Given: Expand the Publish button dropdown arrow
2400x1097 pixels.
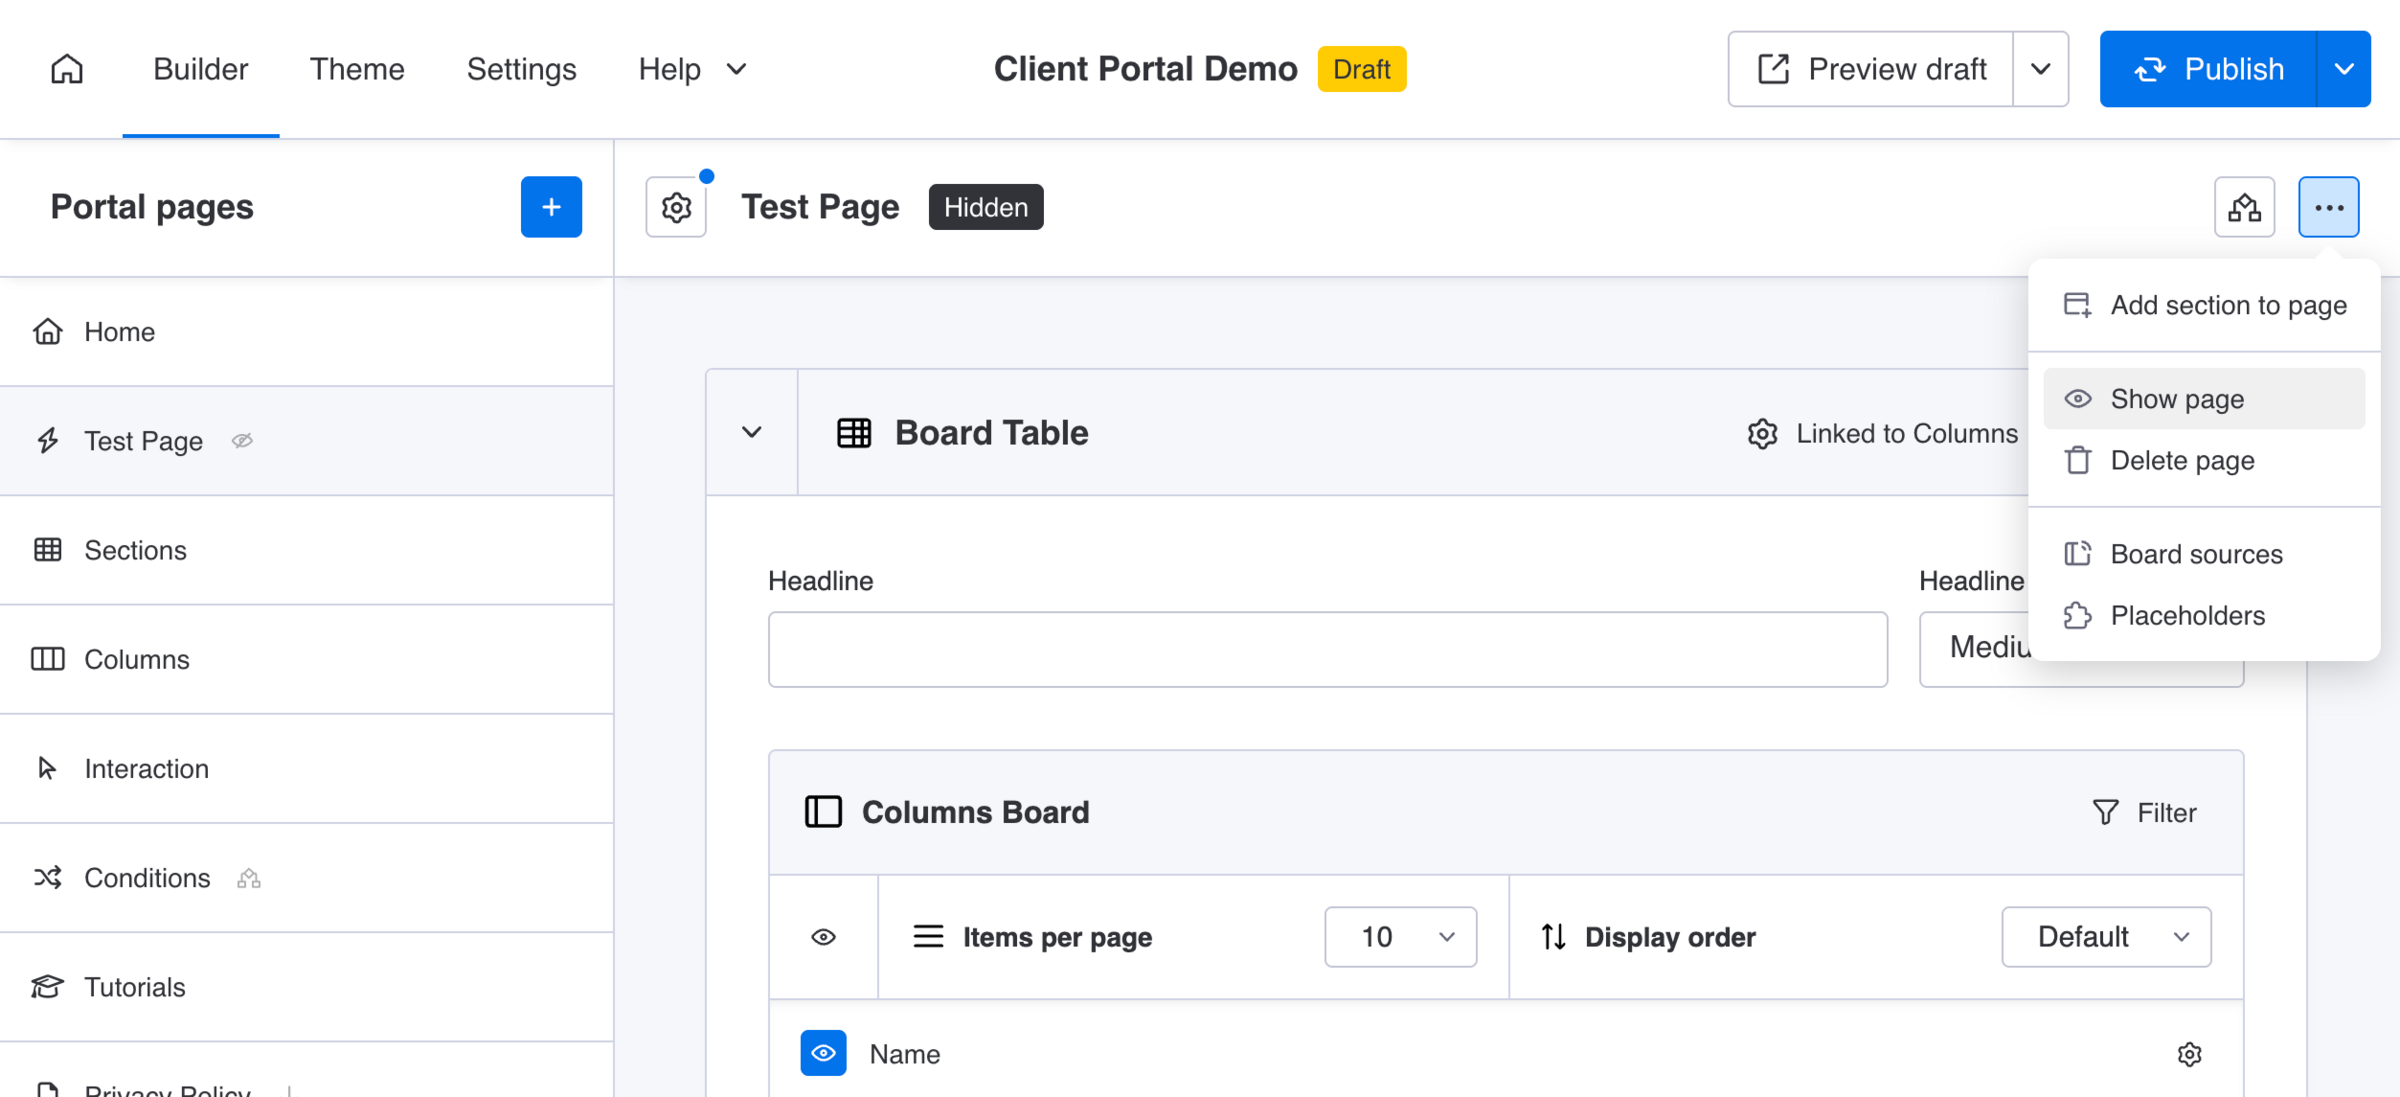Looking at the screenshot, I should [2343, 69].
